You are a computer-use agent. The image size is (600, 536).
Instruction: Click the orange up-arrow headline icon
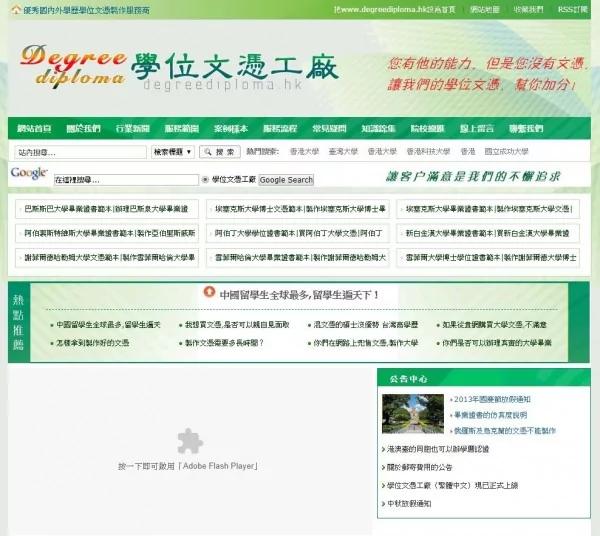[209, 292]
